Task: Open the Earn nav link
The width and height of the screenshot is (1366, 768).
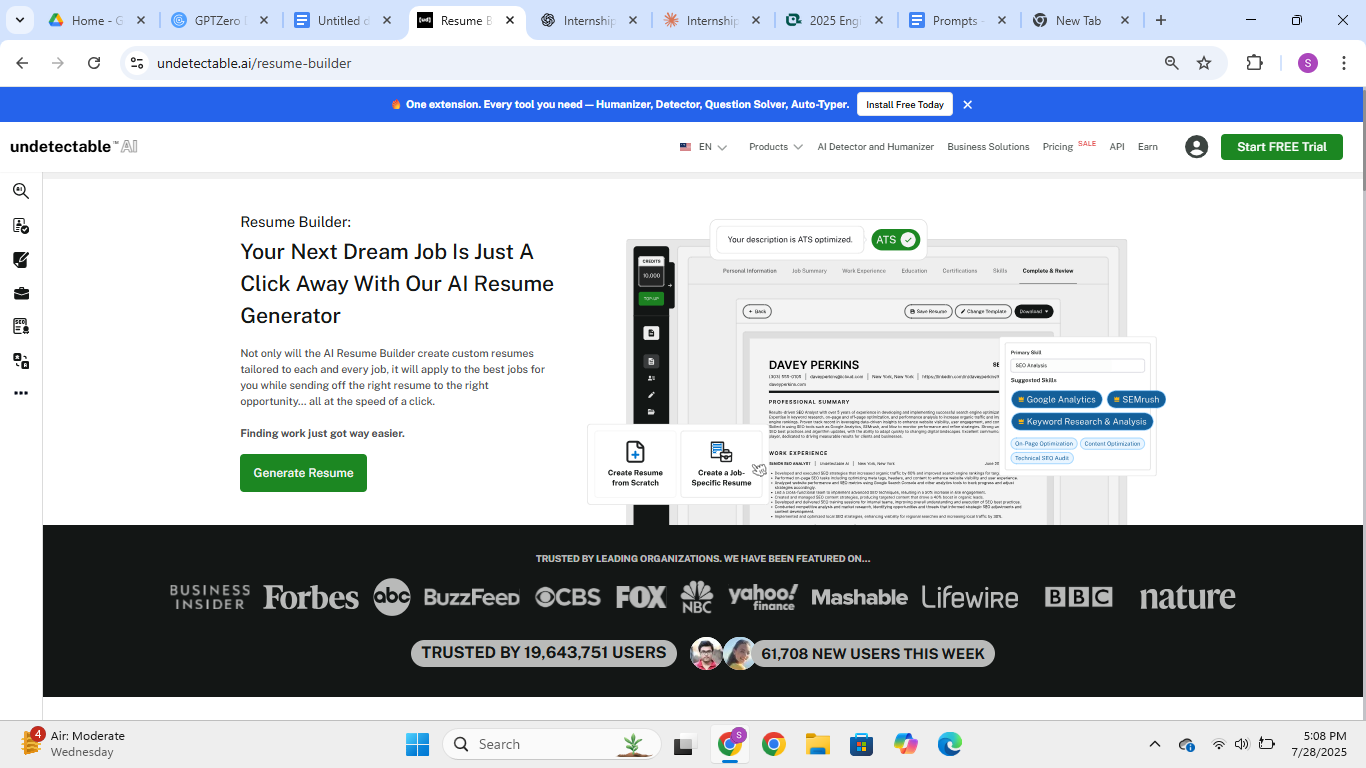Action: click(1148, 147)
